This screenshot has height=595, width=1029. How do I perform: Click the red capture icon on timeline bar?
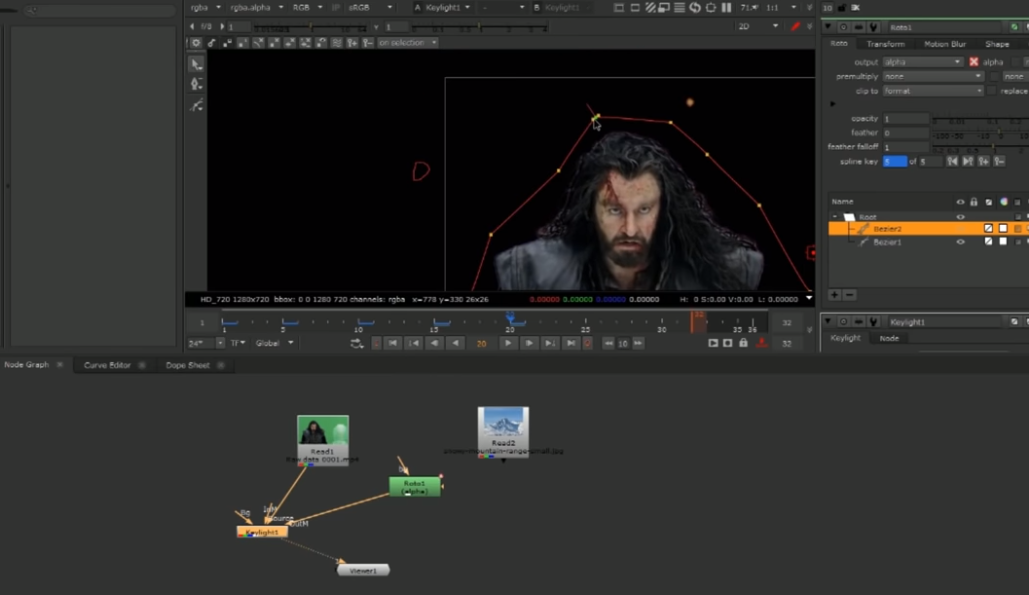click(x=761, y=343)
